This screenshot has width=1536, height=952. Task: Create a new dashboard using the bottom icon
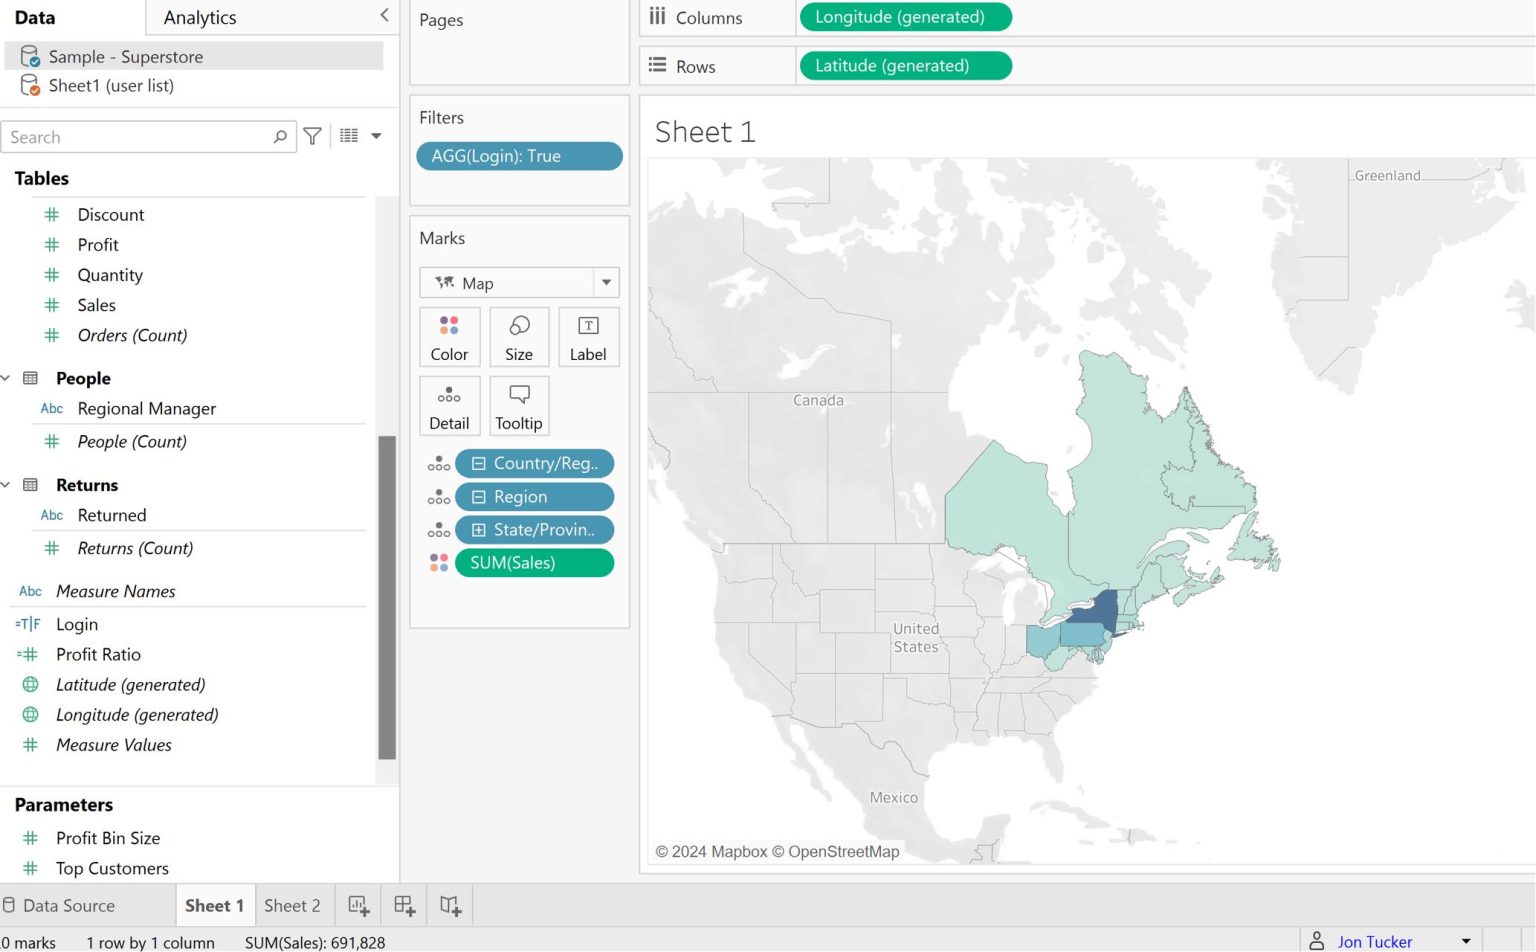point(403,904)
